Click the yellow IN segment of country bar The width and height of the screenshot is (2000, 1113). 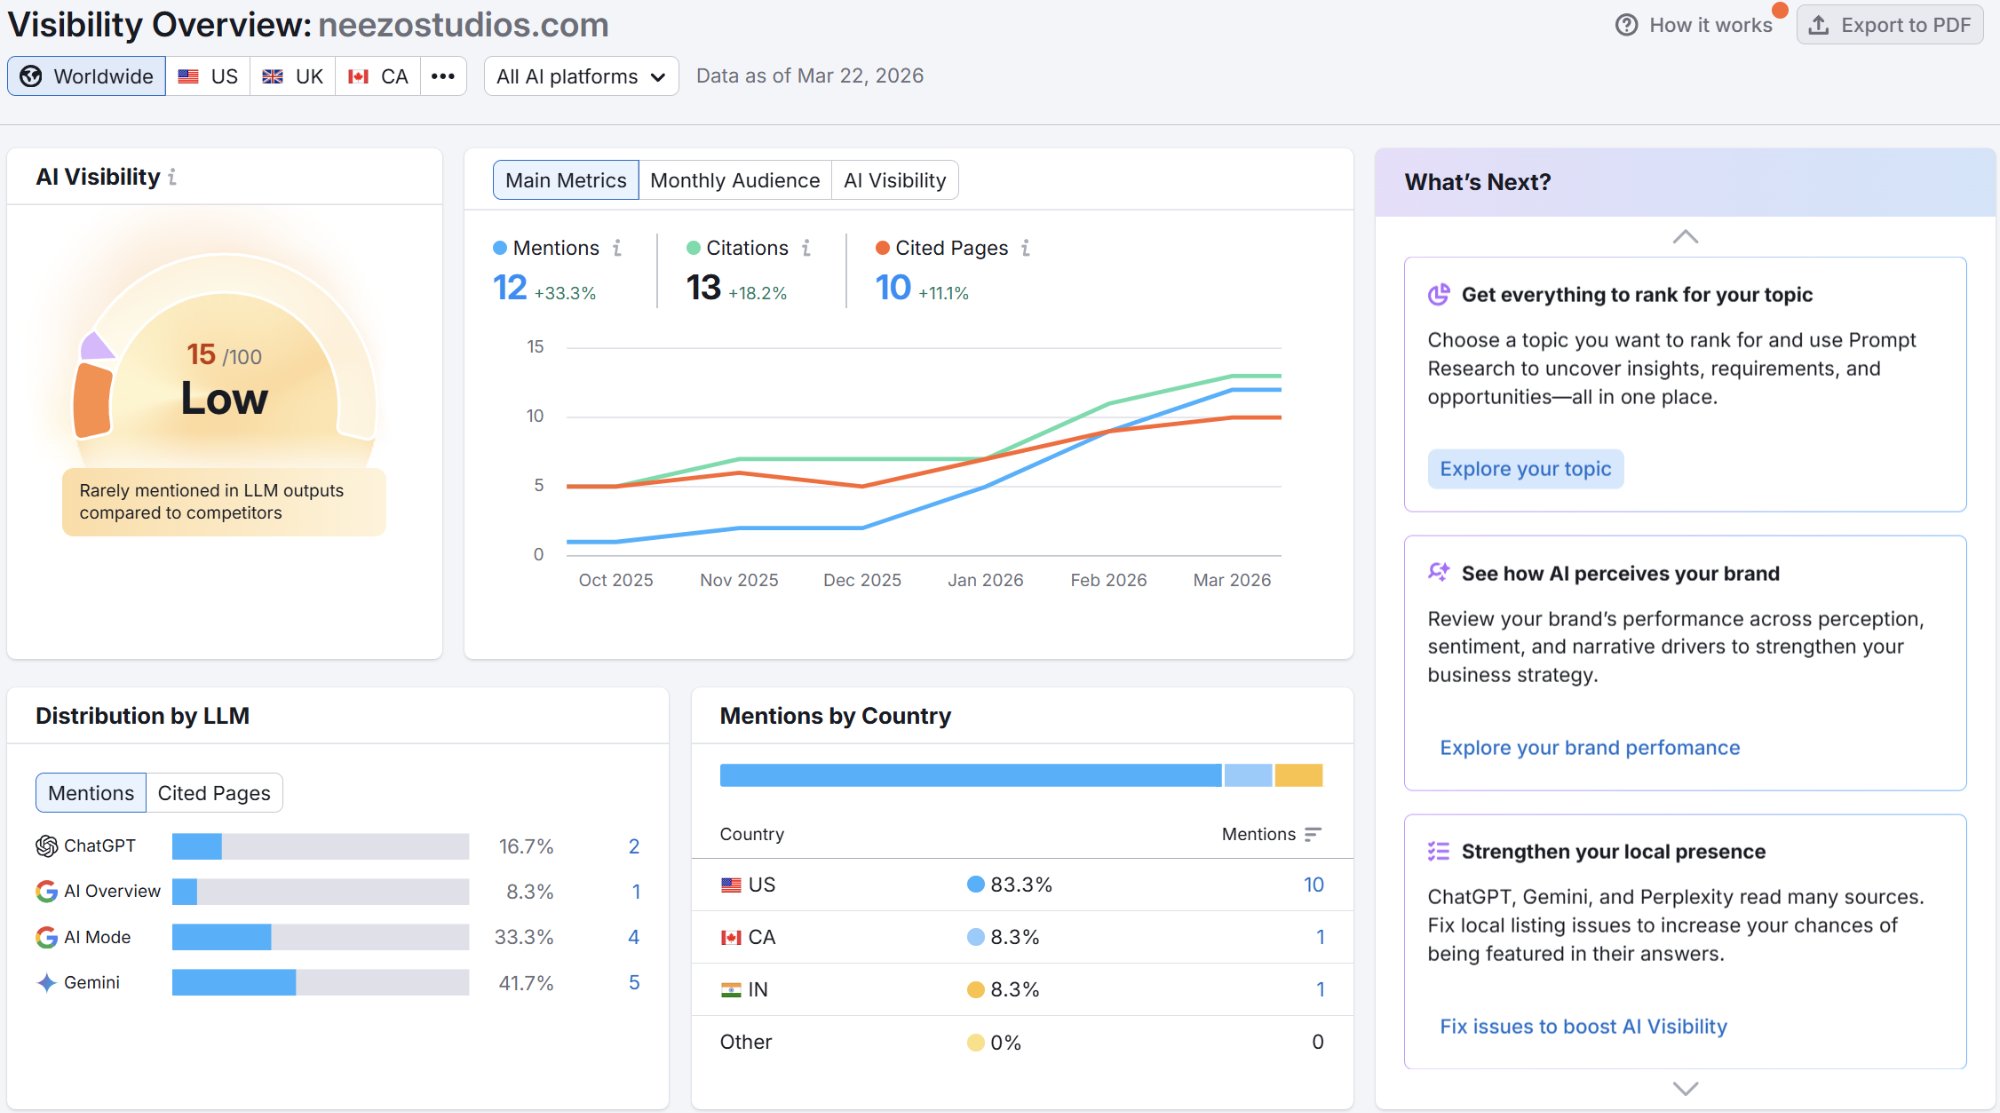pos(1299,775)
